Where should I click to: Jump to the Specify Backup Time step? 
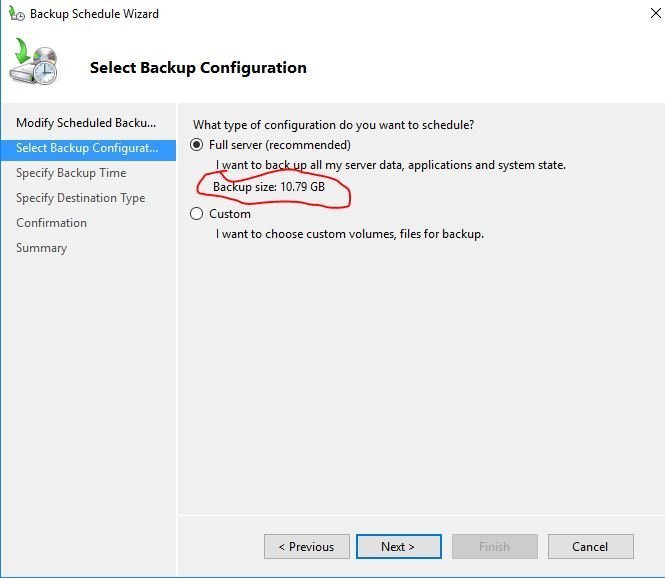pyautogui.click(x=71, y=173)
